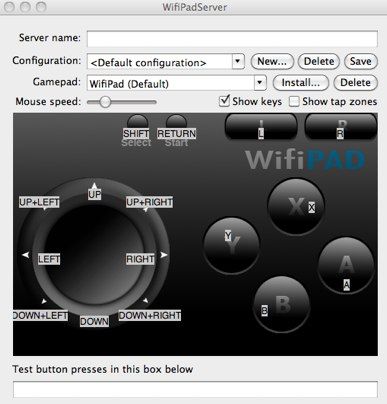Click the Install... gamepad button
The width and height of the screenshot is (387, 404).
301,83
